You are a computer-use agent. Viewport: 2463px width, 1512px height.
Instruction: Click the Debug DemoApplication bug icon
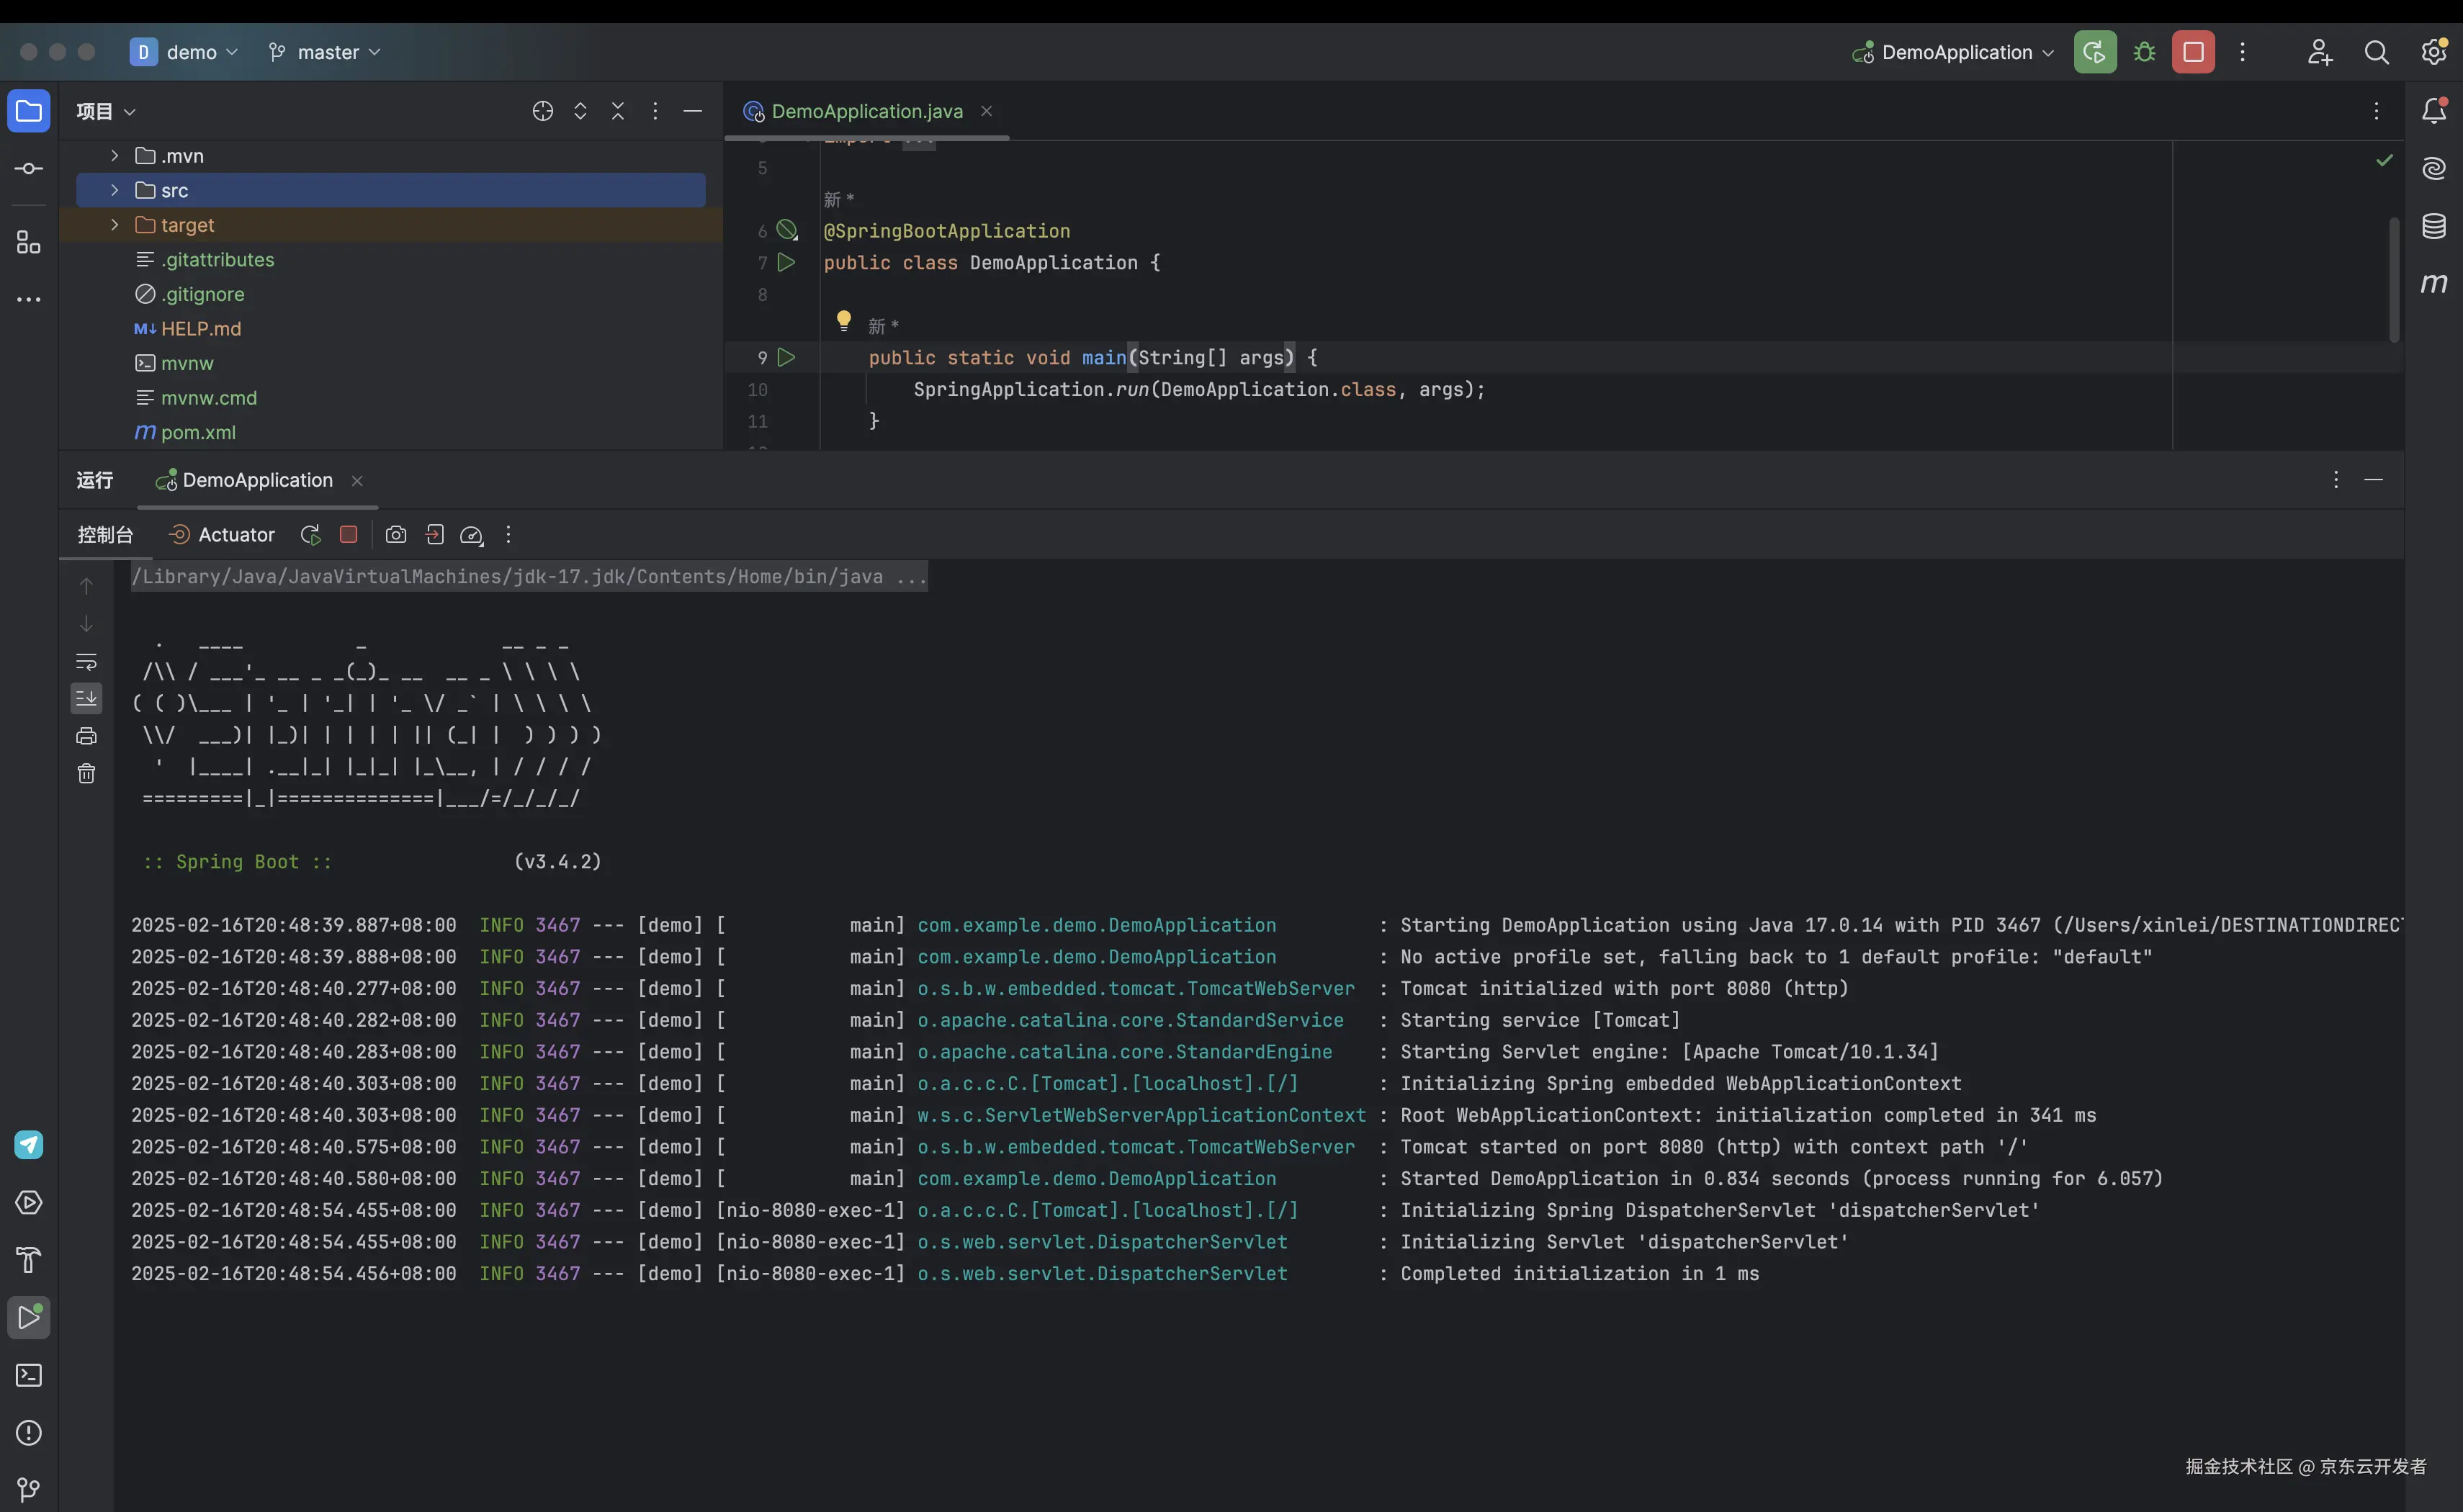(x=2144, y=52)
